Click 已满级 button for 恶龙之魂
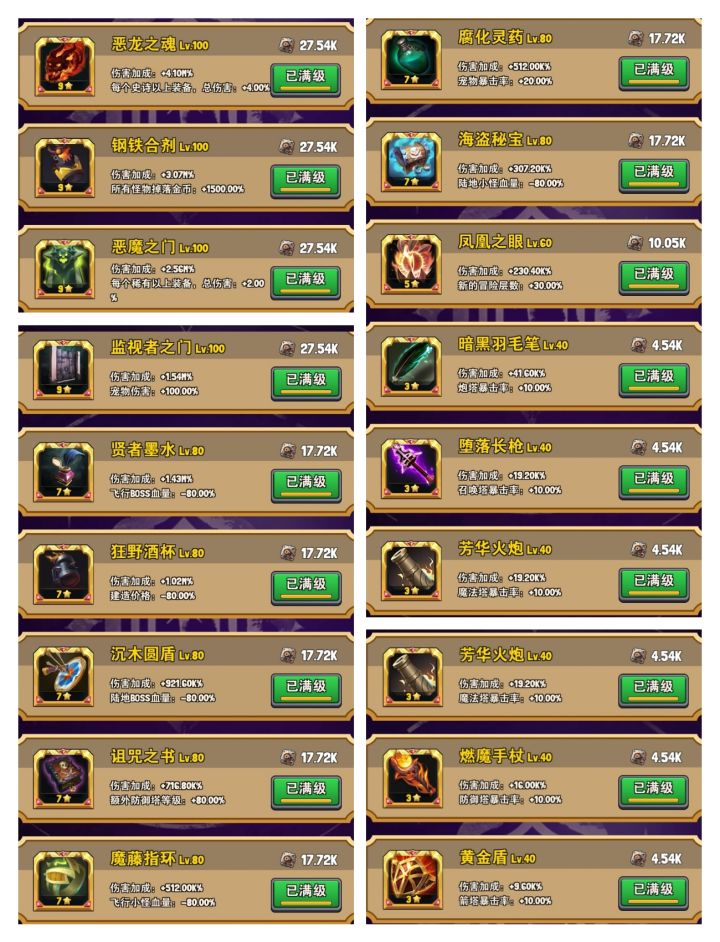 [306, 79]
